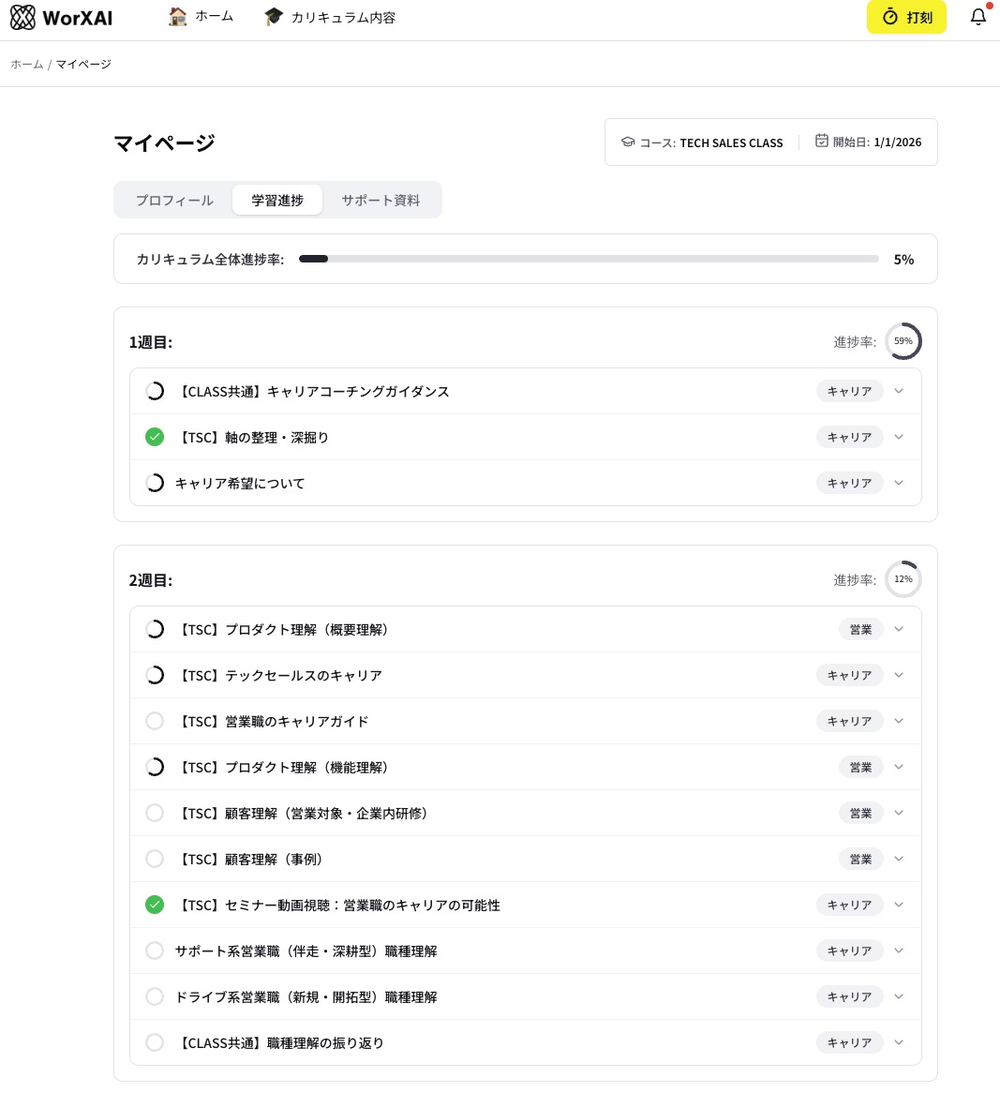Expand 営業職のキャリアガイド chevron

(899, 721)
